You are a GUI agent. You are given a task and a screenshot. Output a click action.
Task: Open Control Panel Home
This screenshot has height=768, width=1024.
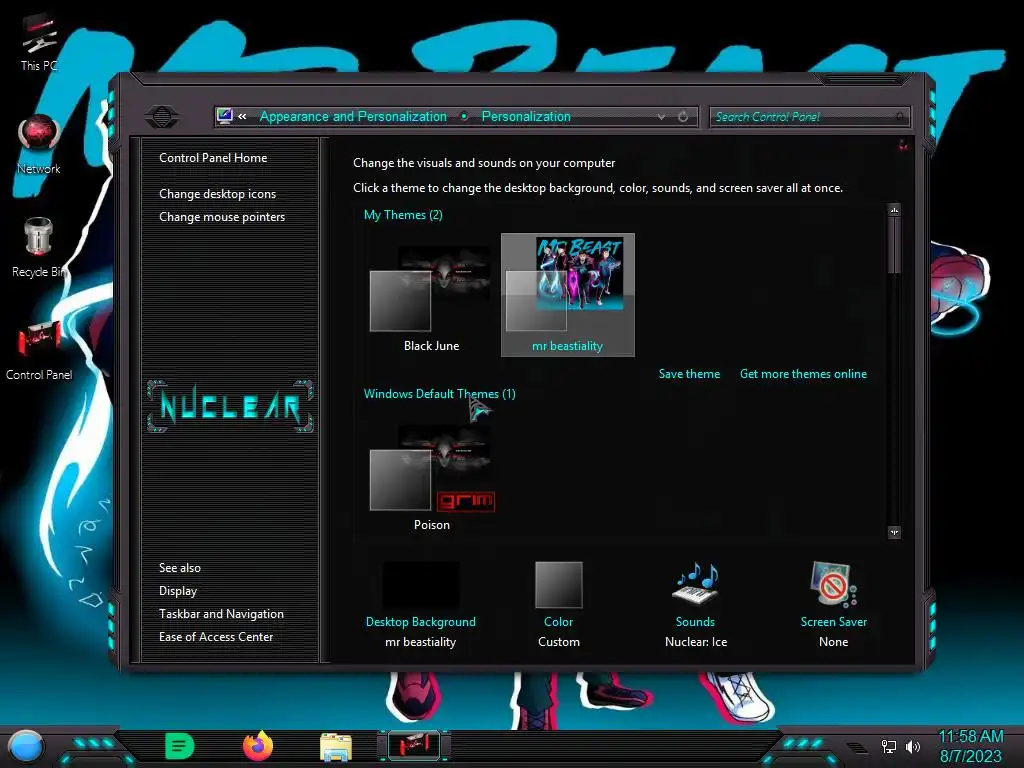pyautogui.click(x=213, y=157)
